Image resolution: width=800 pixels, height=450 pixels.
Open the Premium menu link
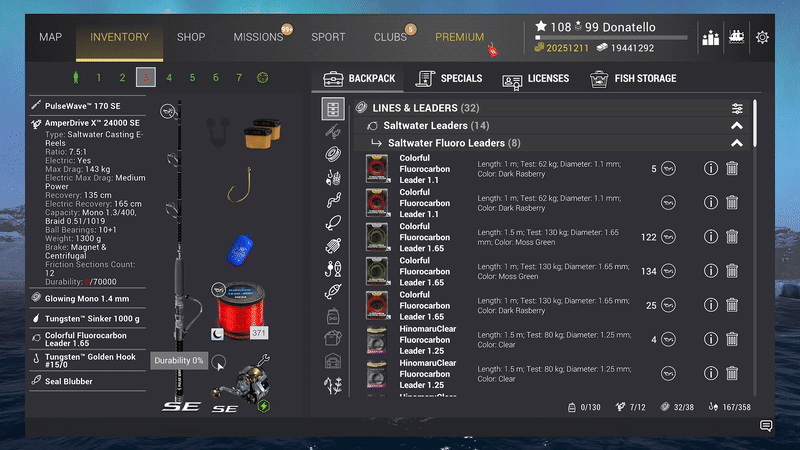[x=459, y=38]
